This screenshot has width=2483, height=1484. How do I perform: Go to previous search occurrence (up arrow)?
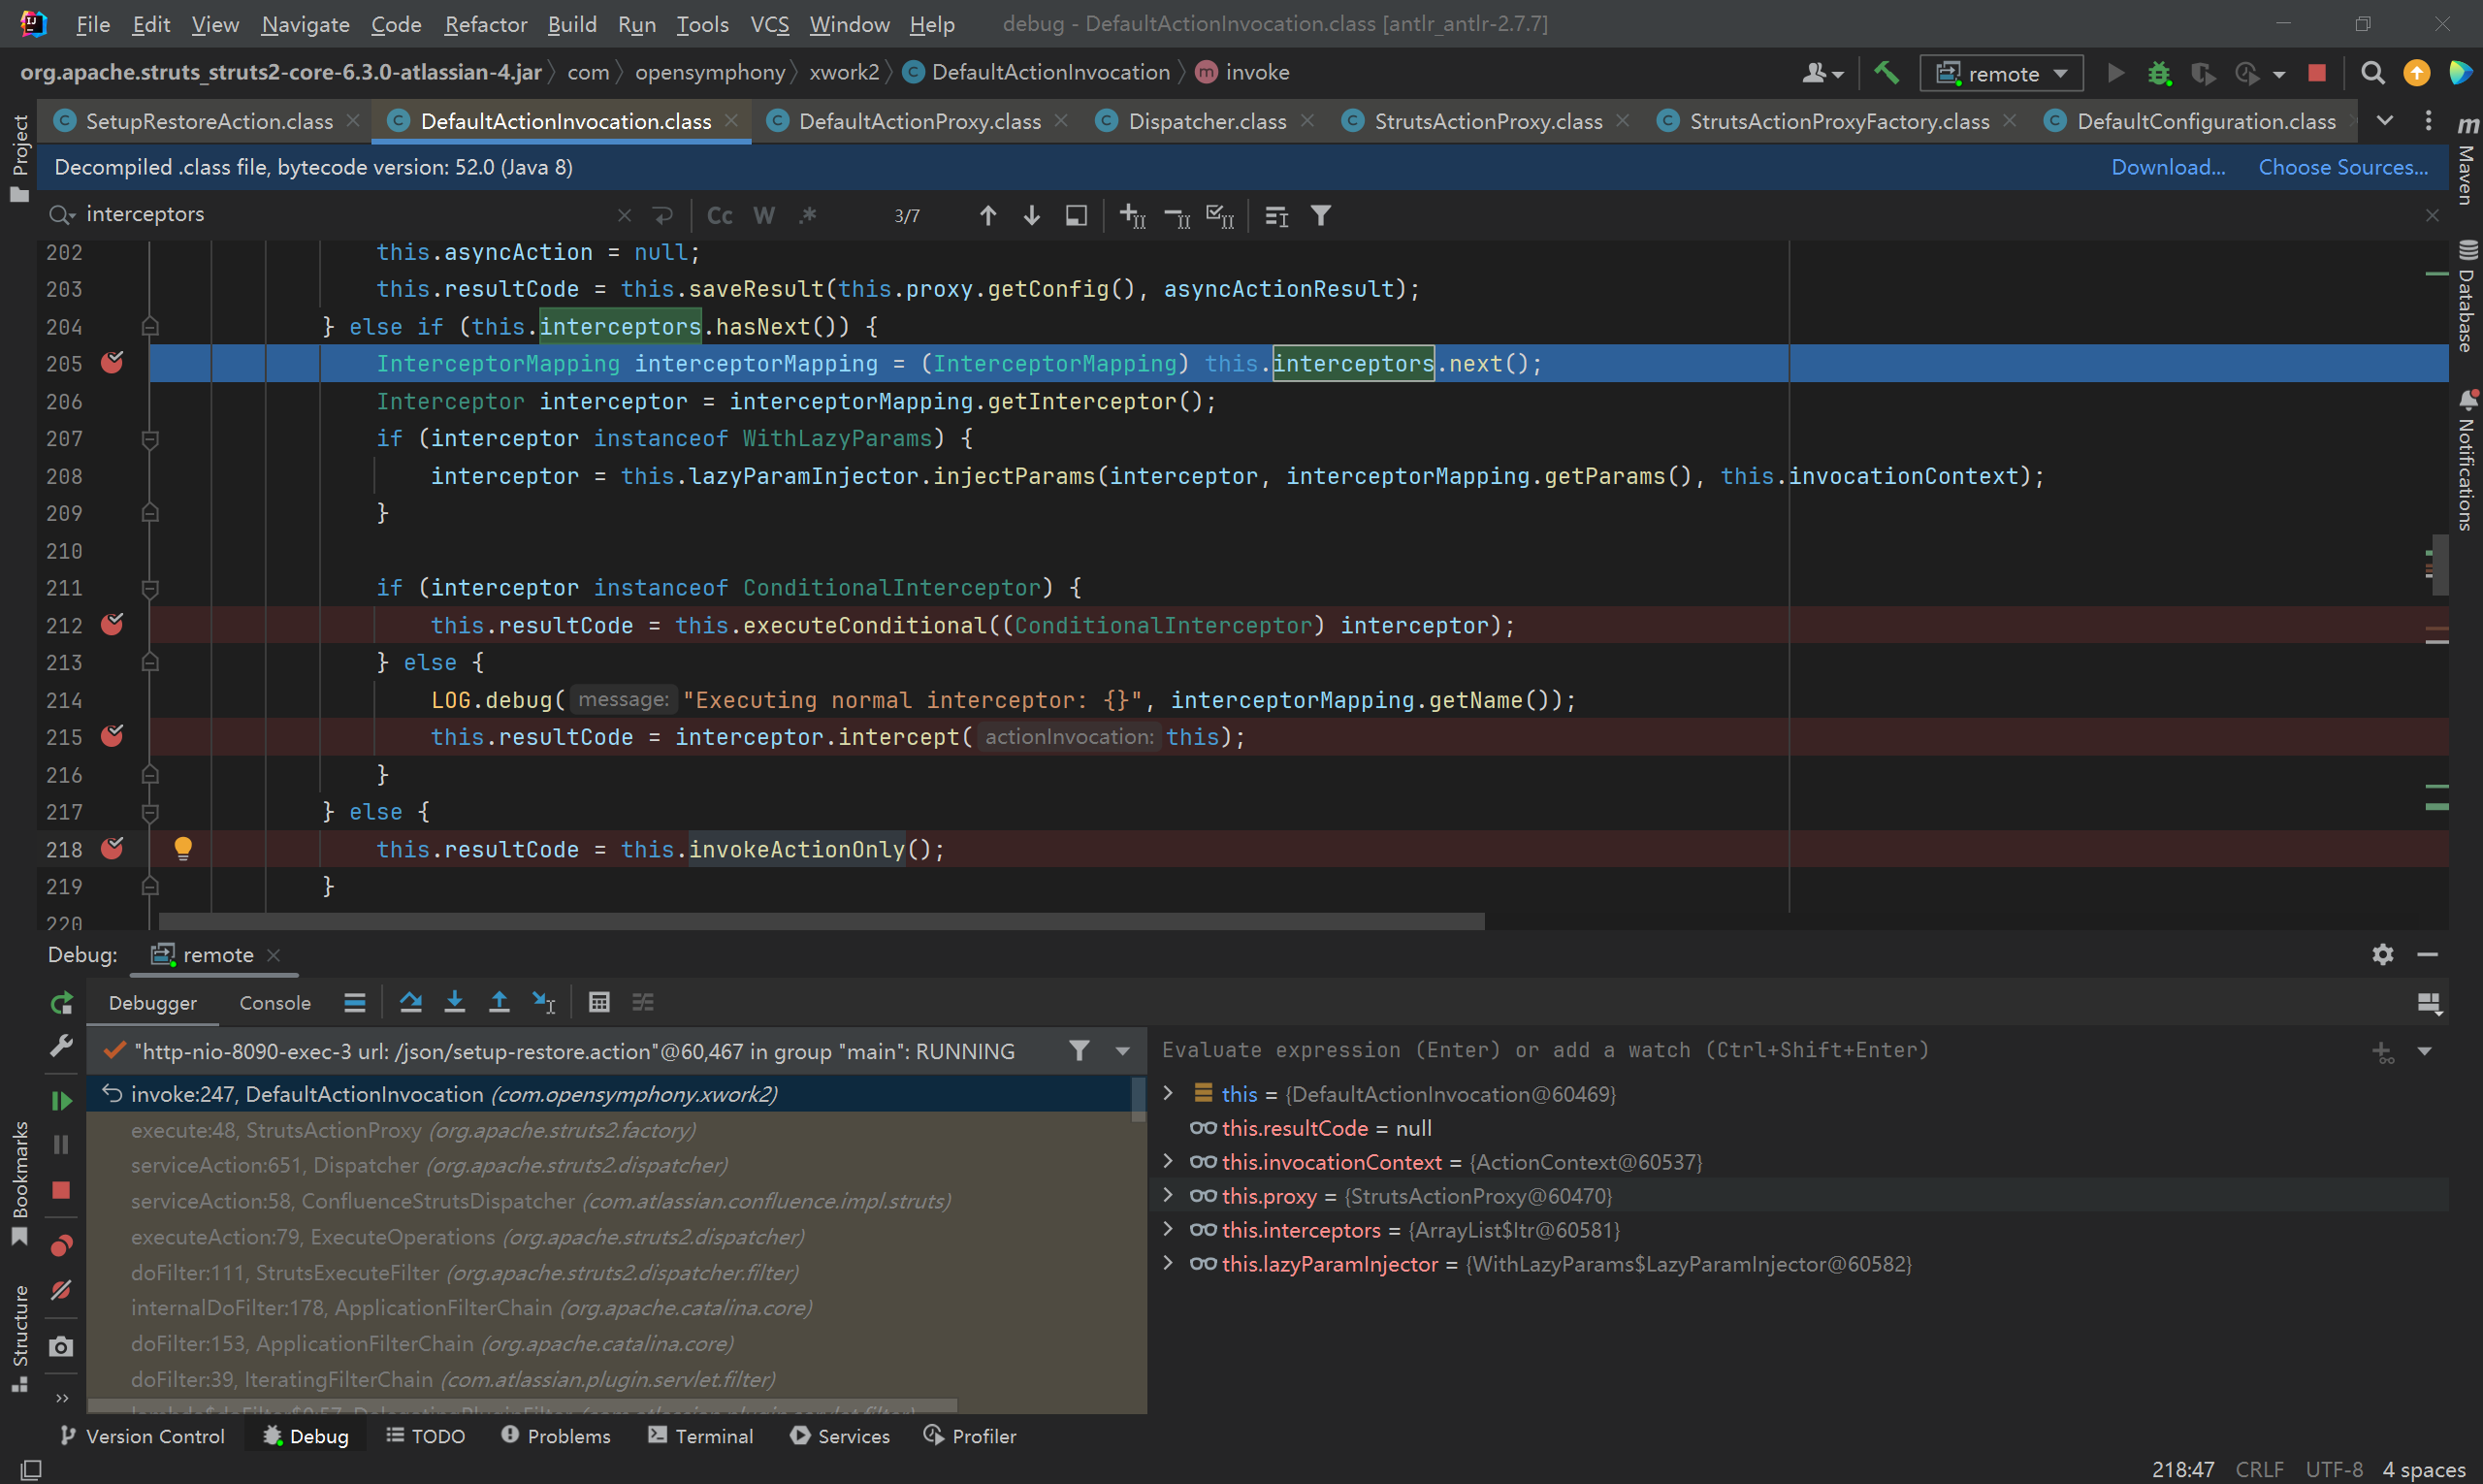pos(988,215)
